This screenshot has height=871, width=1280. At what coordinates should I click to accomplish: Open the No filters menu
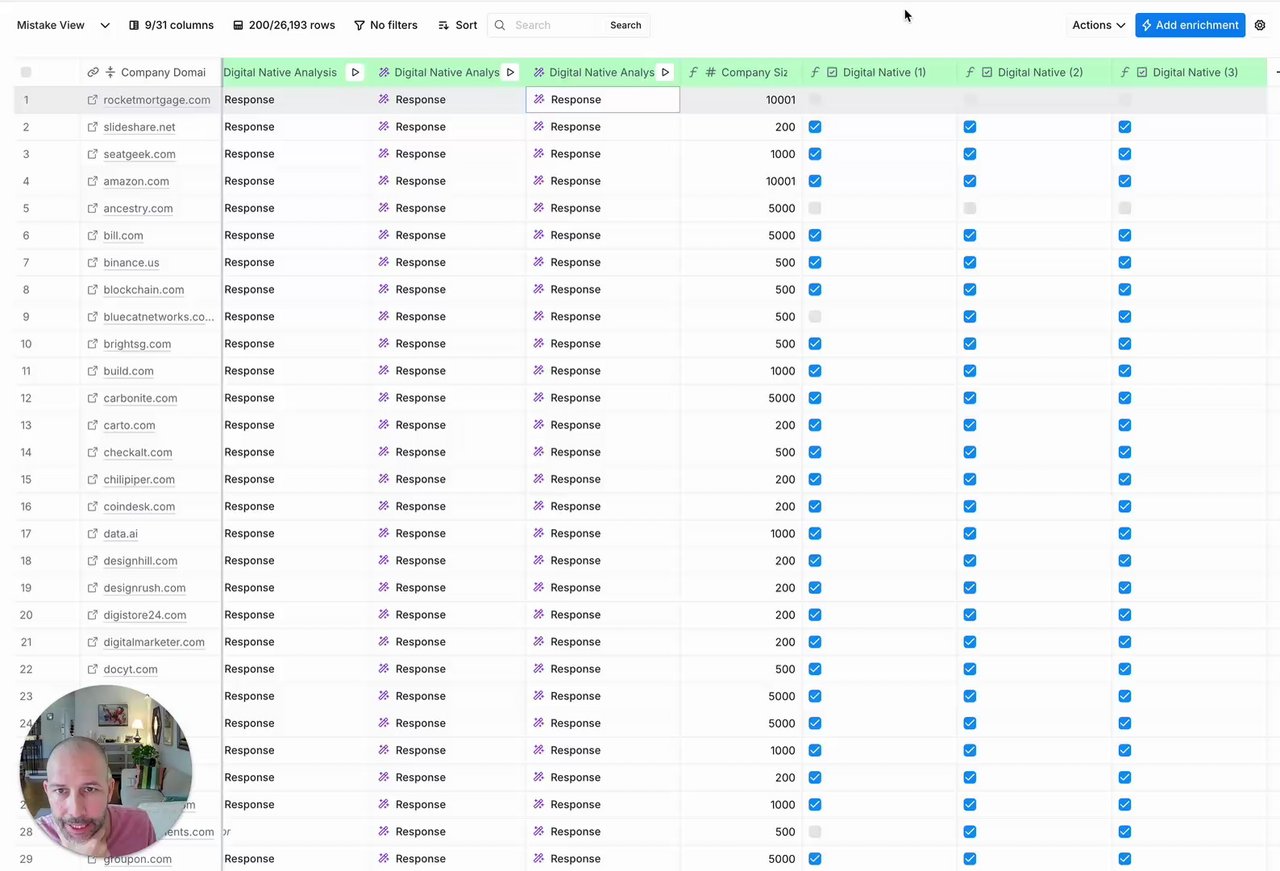click(x=386, y=25)
